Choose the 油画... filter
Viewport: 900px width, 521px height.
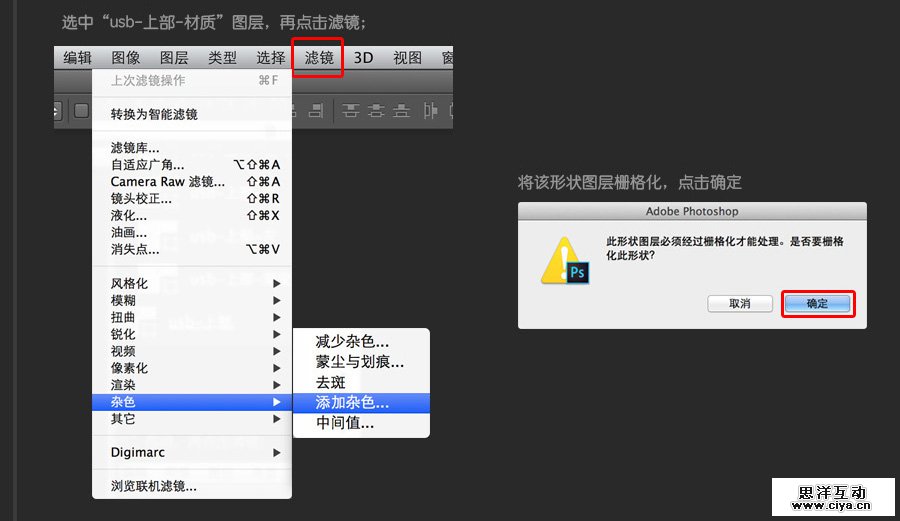tap(192, 232)
